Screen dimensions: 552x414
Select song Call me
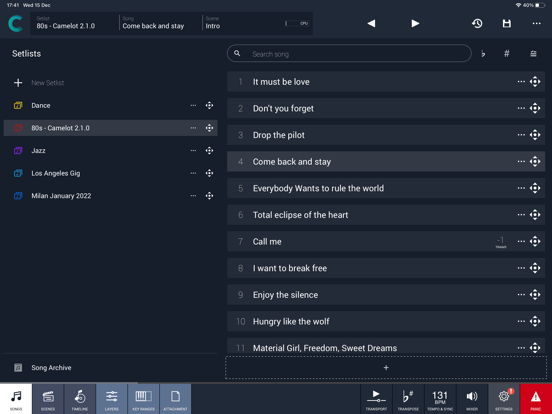click(x=386, y=242)
